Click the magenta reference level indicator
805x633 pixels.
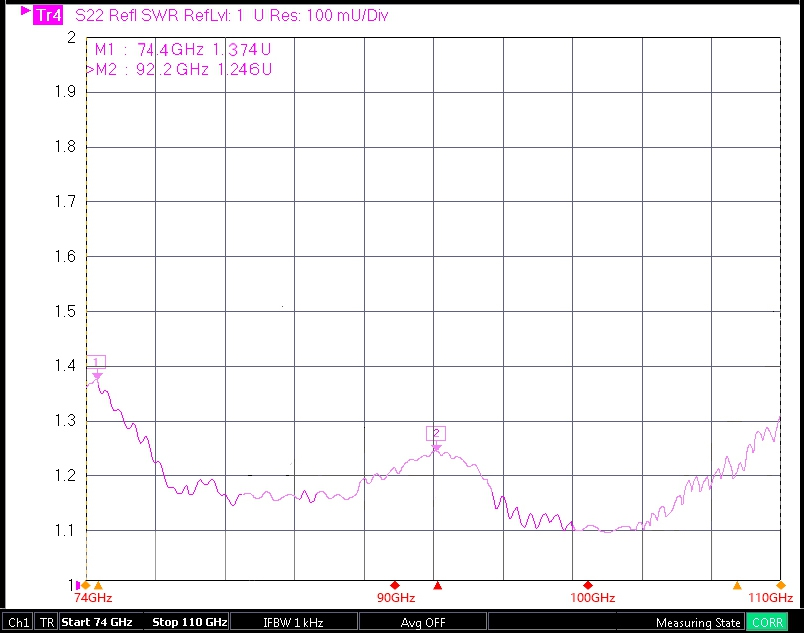(78, 585)
